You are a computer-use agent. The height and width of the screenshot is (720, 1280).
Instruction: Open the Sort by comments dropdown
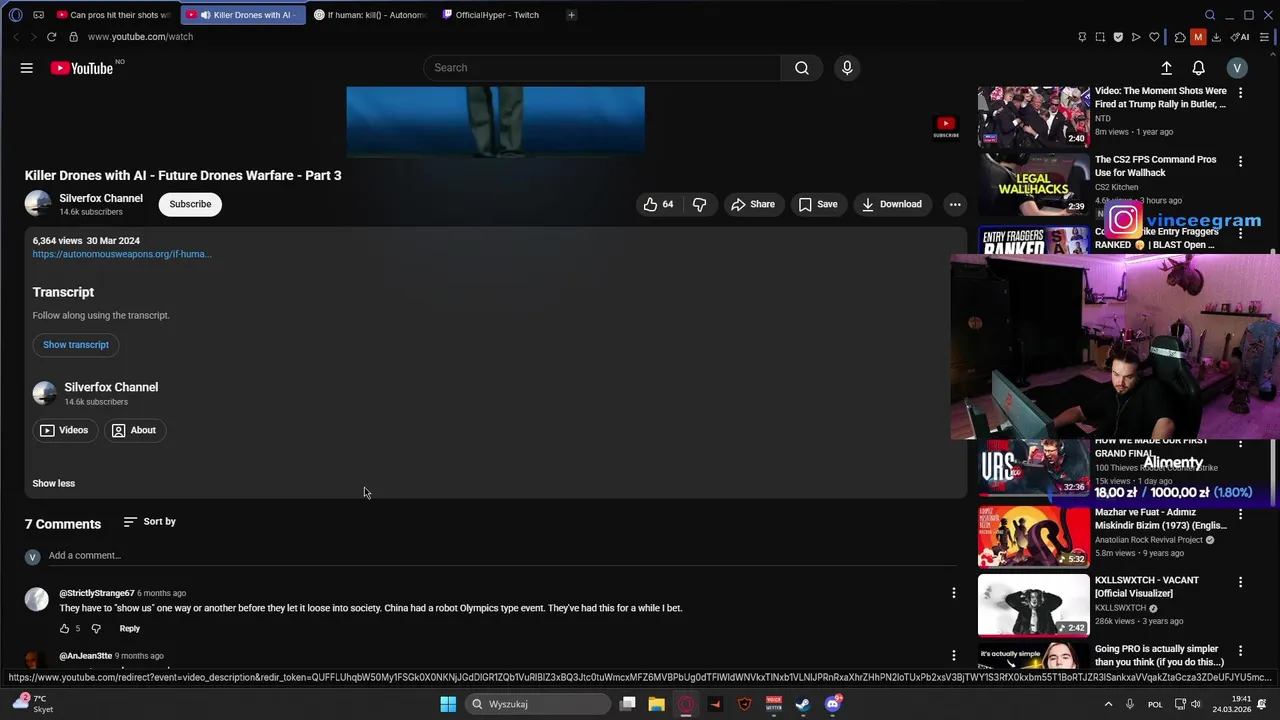[x=150, y=522]
